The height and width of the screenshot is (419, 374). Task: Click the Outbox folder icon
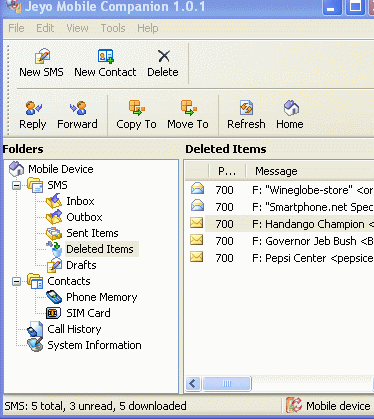coord(54,217)
